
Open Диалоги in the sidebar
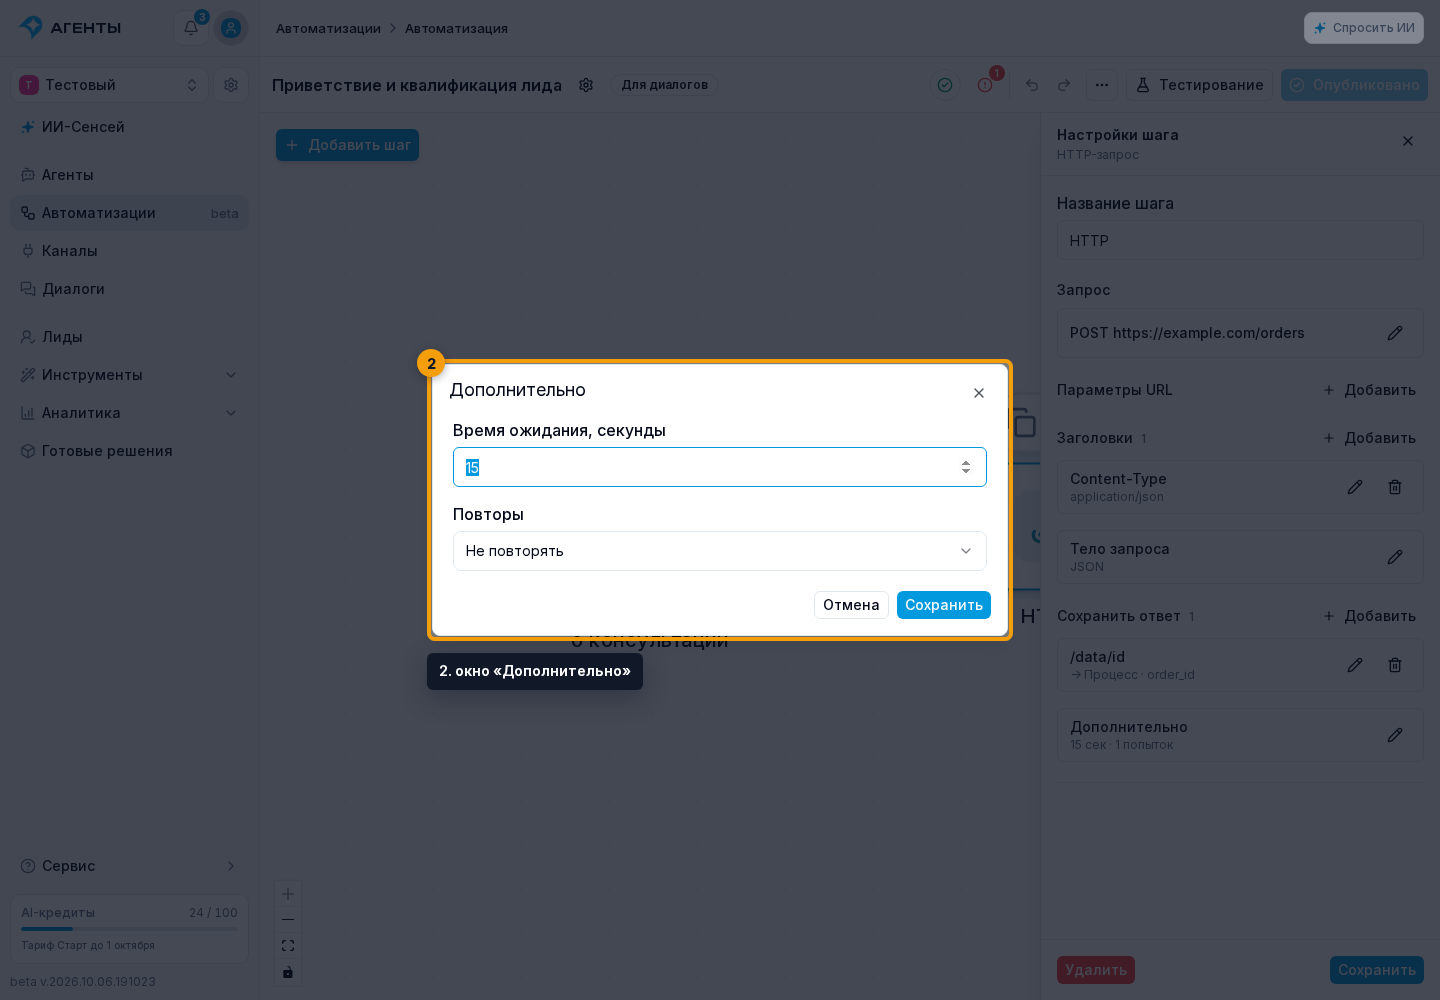pyautogui.click(x=130, y=289)
